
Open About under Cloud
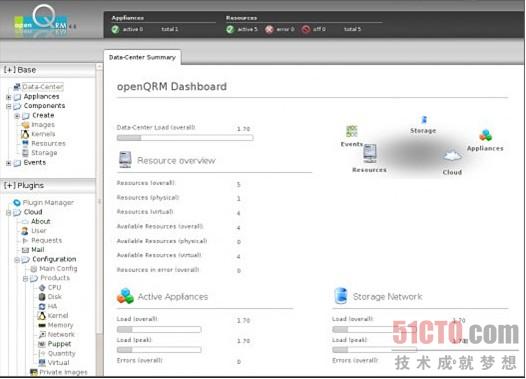coord(41,221)
